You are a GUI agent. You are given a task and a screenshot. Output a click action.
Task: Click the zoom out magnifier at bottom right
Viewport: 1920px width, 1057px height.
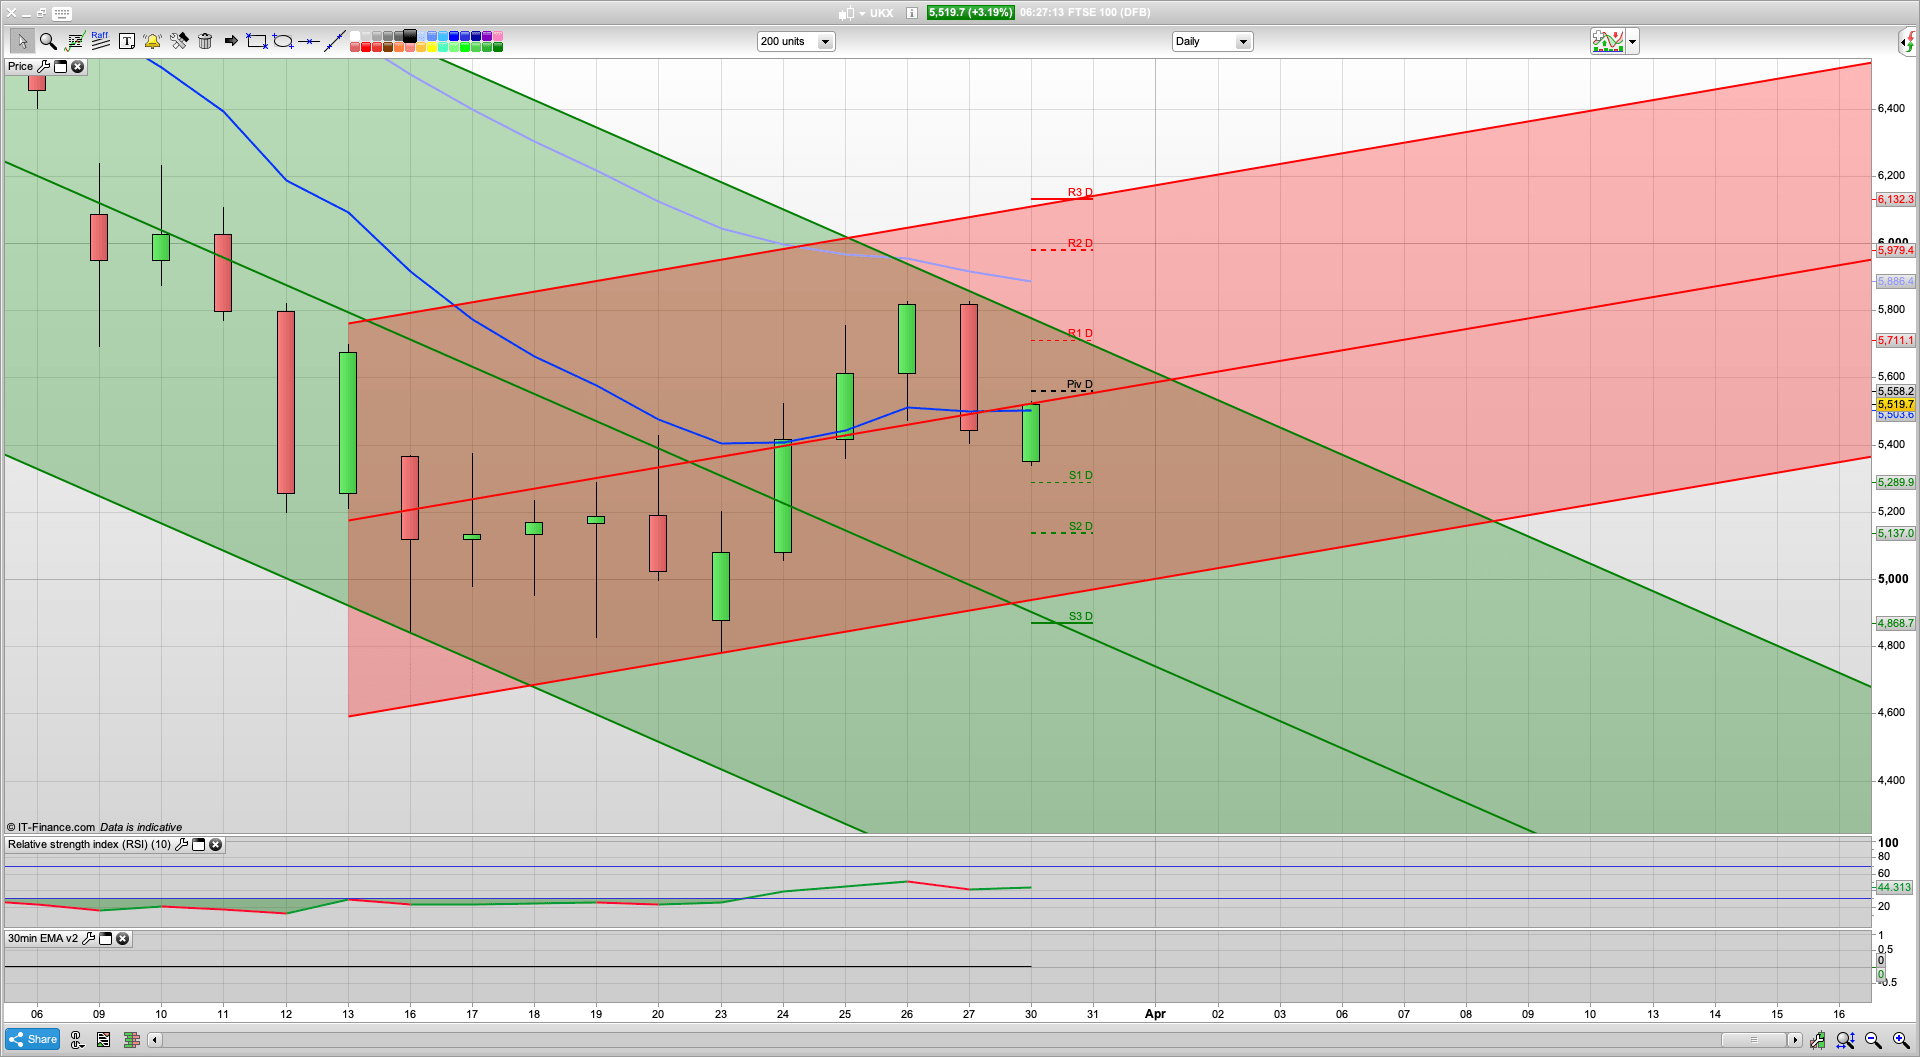point(1873,1040)
